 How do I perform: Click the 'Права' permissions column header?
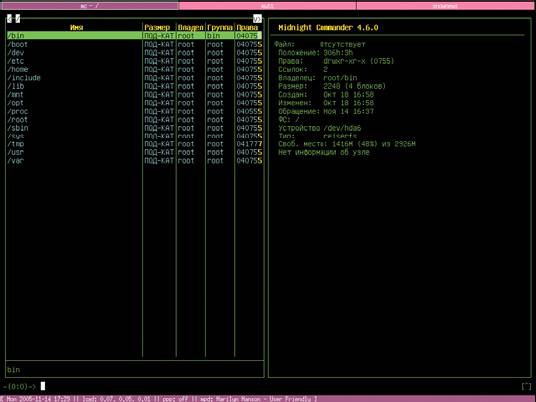pyautogui.click(x=247, y=27)
